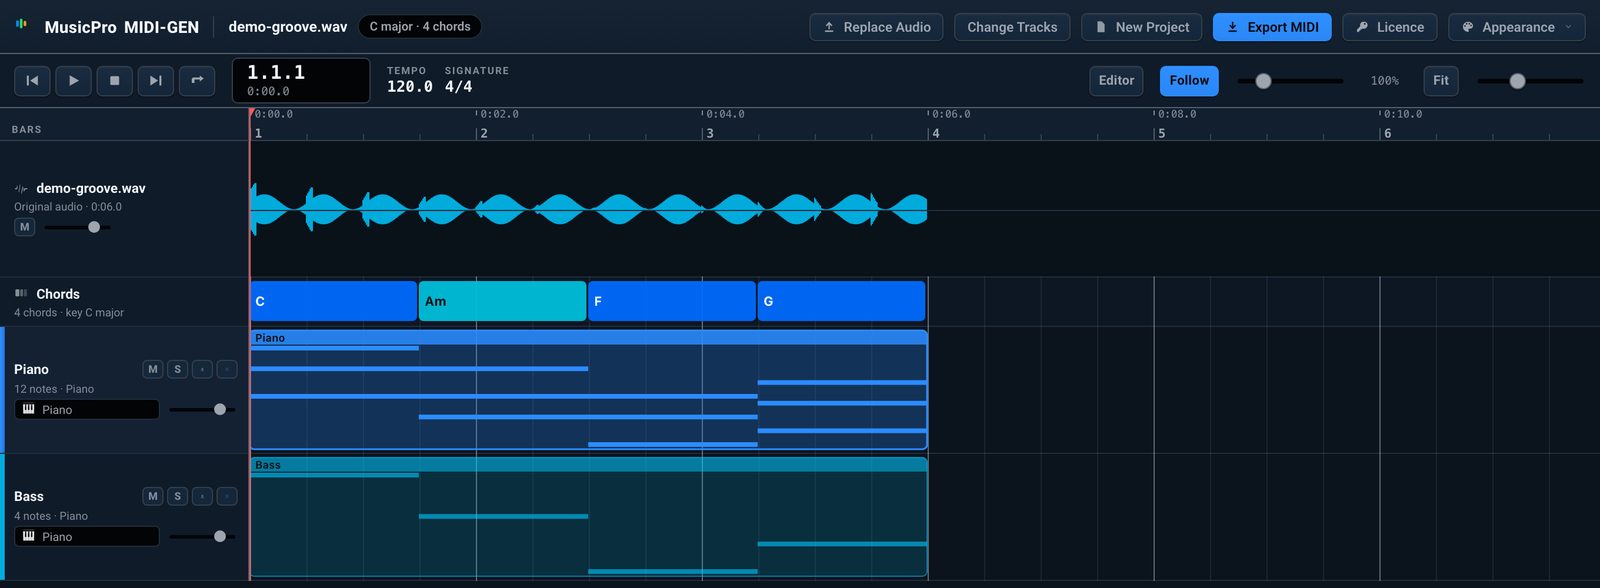Click the tempo value 120.0
1600x588 pixels.
pyautogui.click(x=410, y=87)
